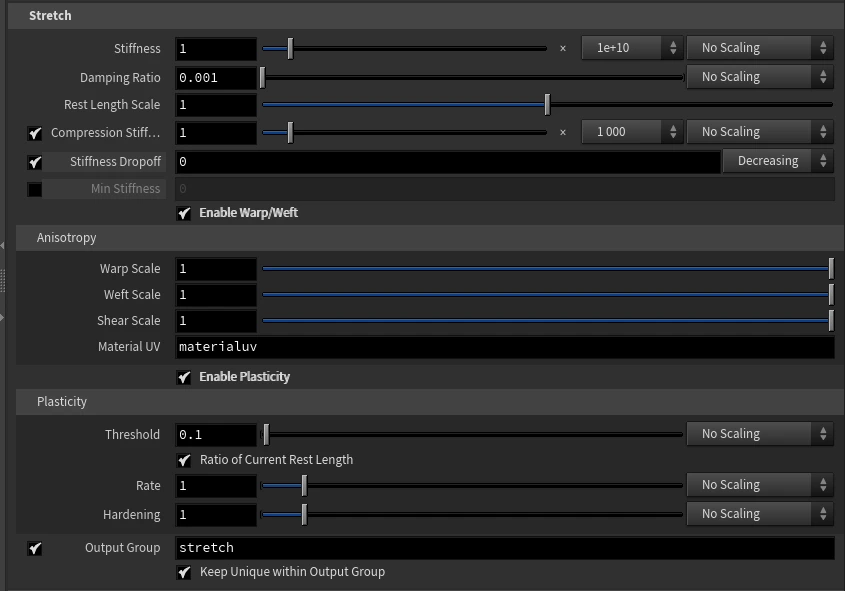Toggle Ratio of Current Rest Length
The image size is (845, 591).
tap(184, 460)
